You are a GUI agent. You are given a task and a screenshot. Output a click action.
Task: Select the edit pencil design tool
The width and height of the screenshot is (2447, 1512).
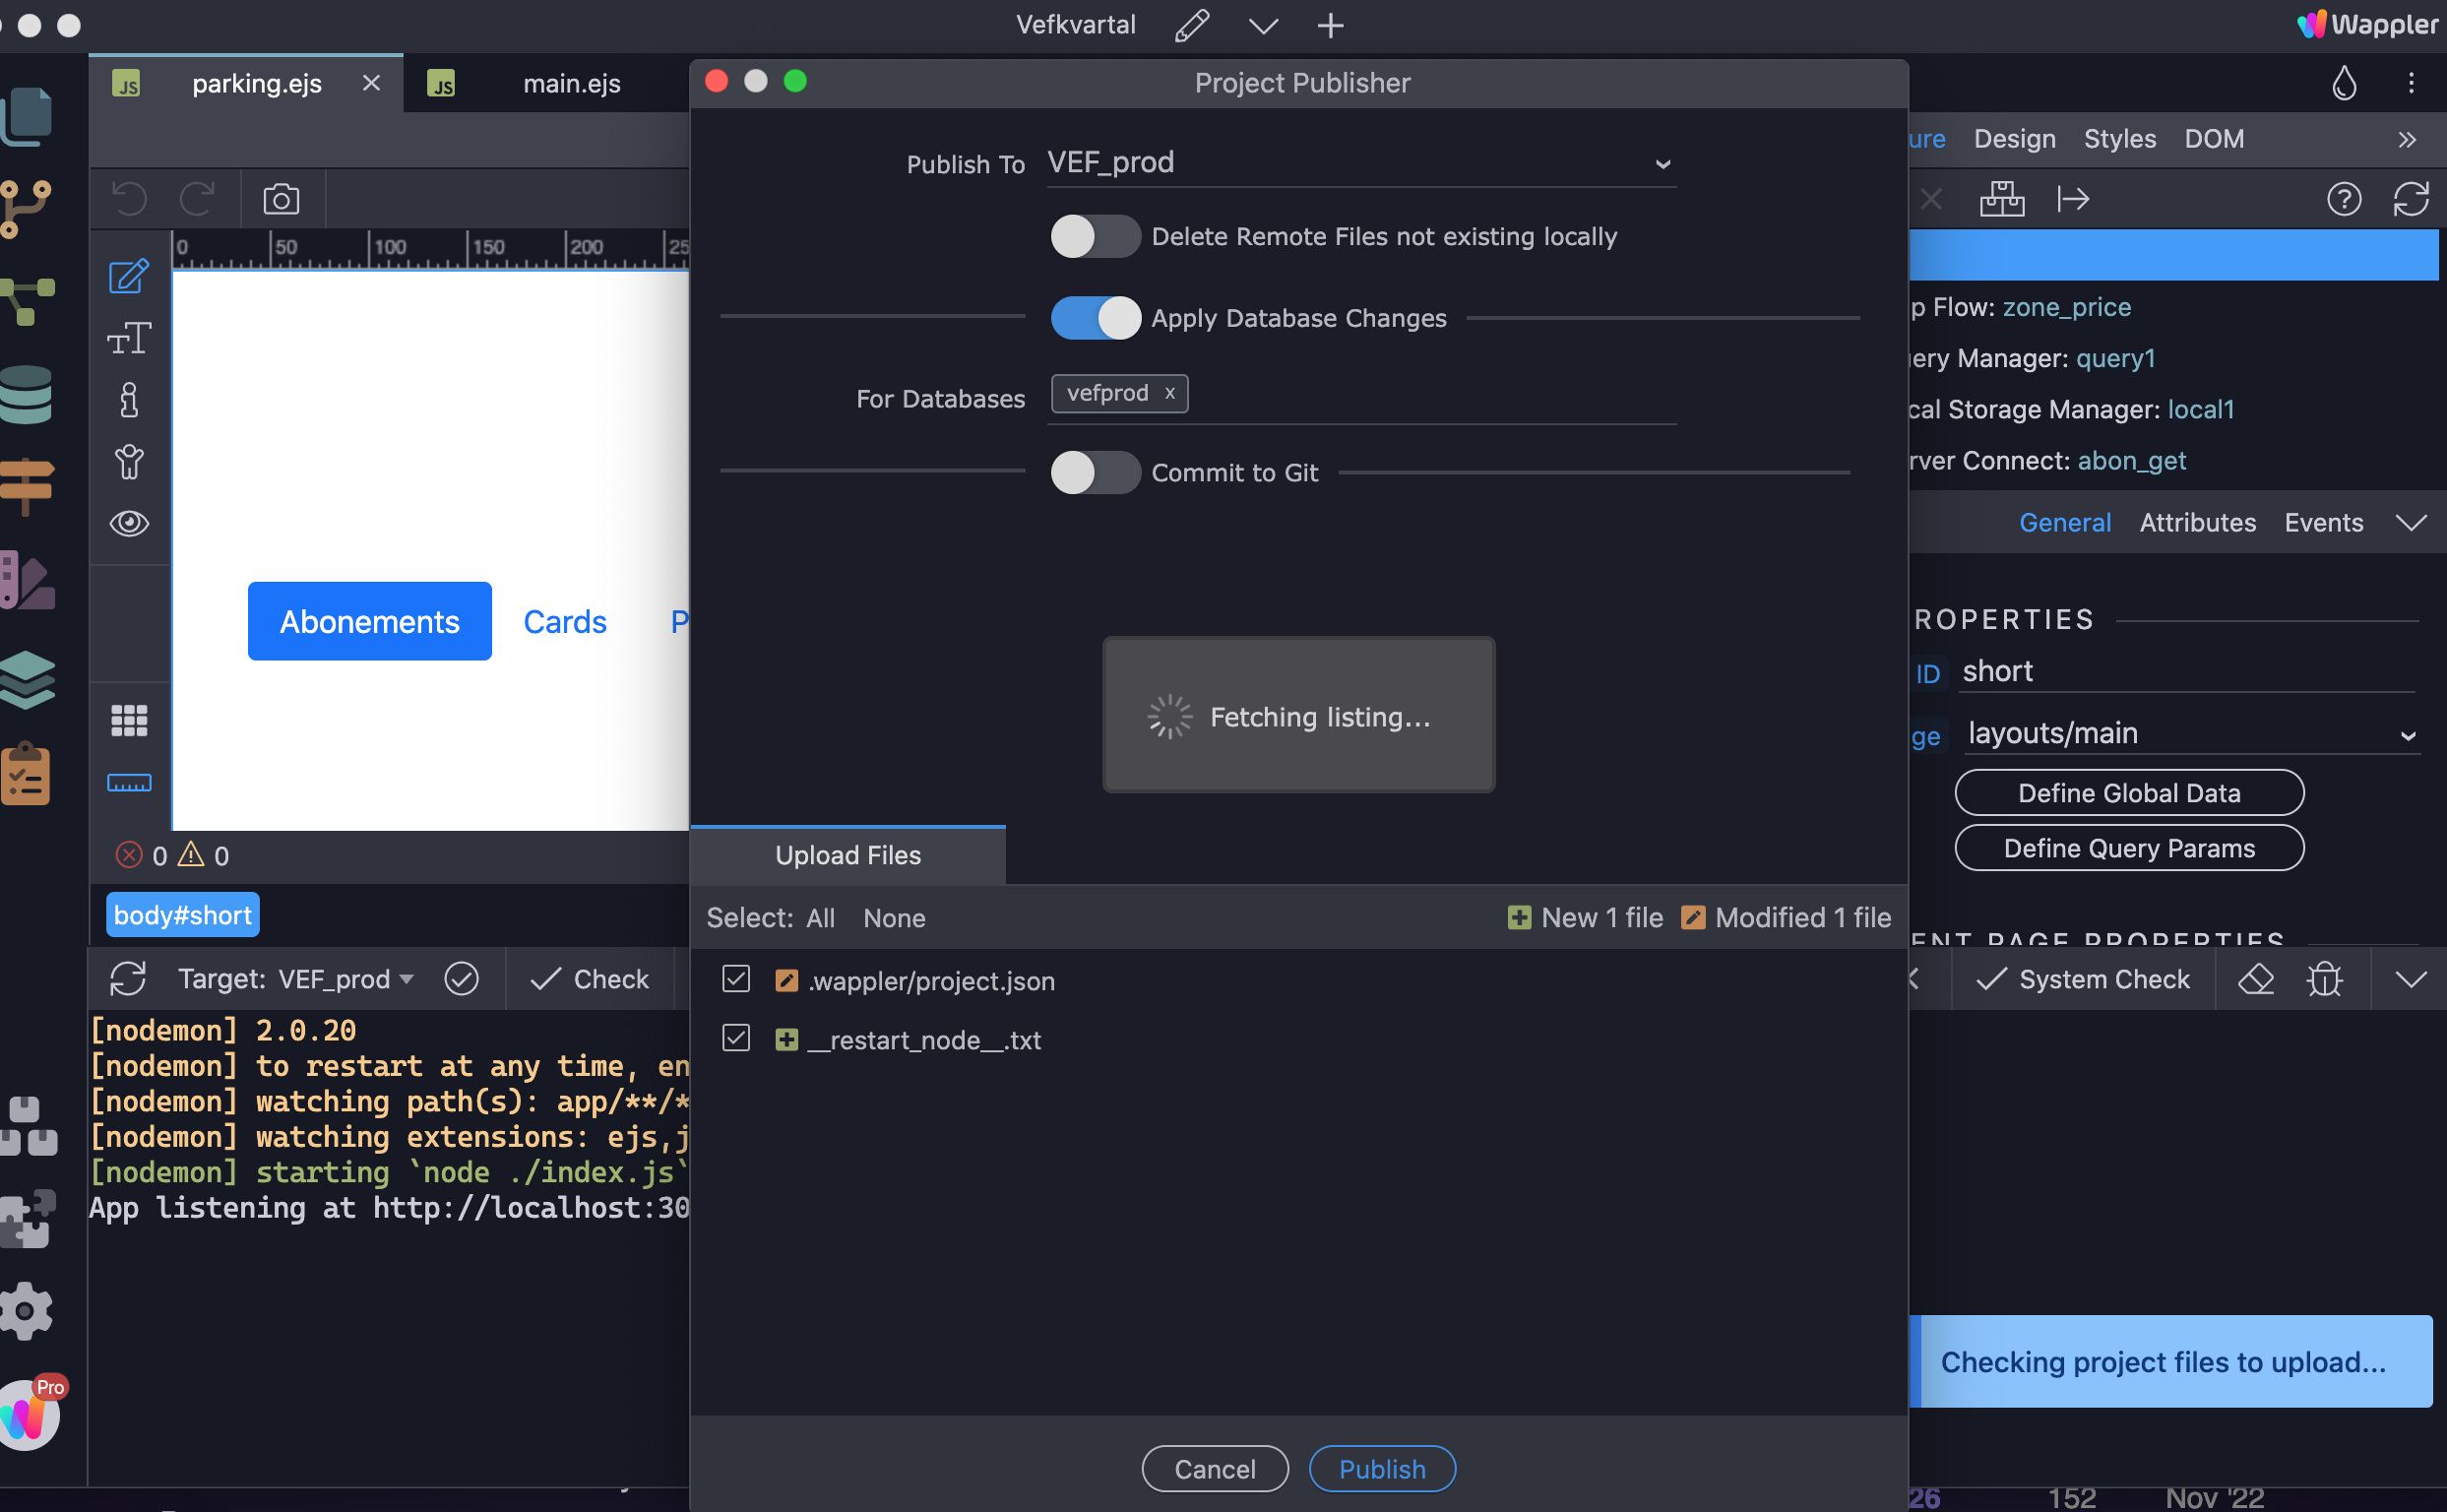tap(129, 276)
